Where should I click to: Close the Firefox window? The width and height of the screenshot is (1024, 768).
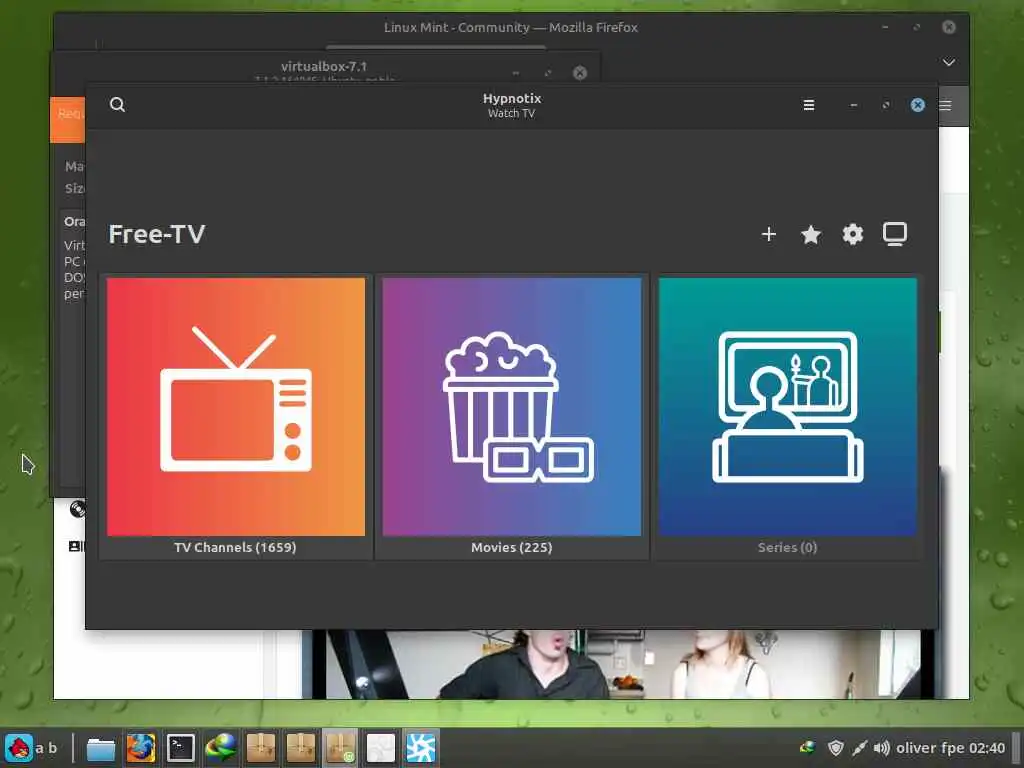pos(949,27)
